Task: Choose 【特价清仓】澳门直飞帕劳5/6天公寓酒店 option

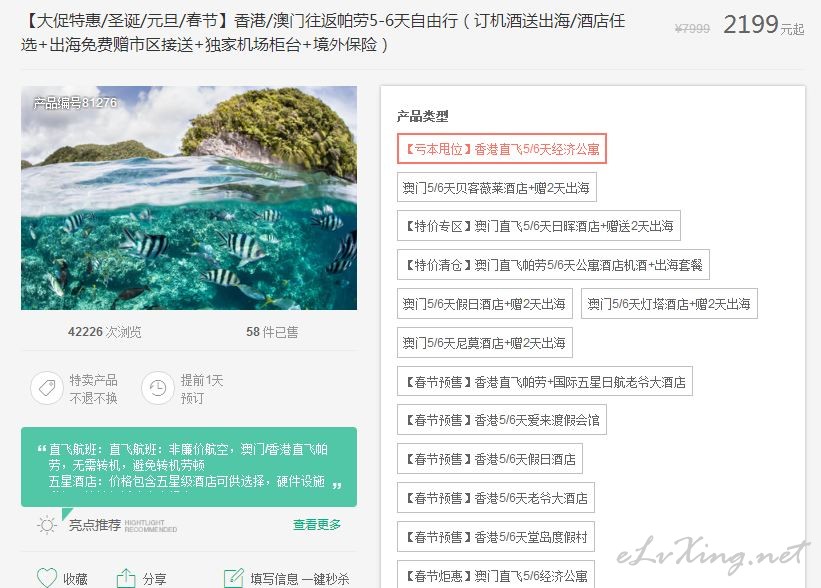Action: coord(553,265)
